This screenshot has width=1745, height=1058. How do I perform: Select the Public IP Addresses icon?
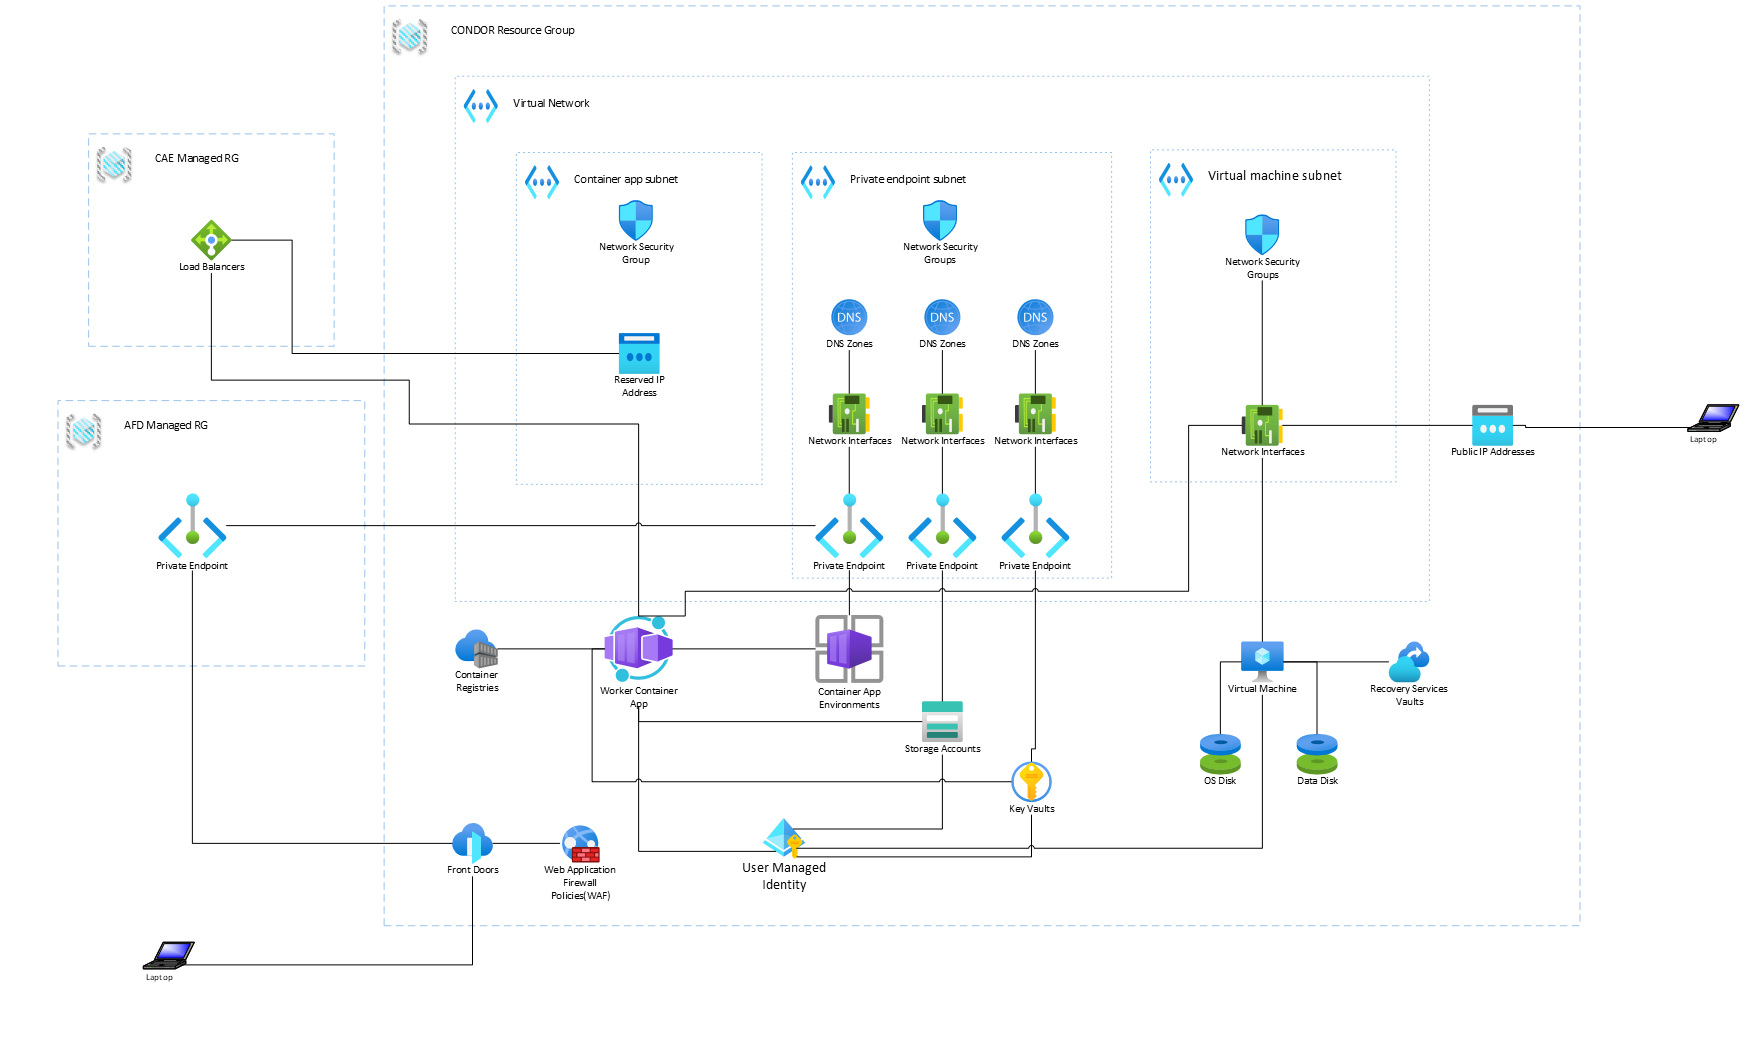[1492, 425]
